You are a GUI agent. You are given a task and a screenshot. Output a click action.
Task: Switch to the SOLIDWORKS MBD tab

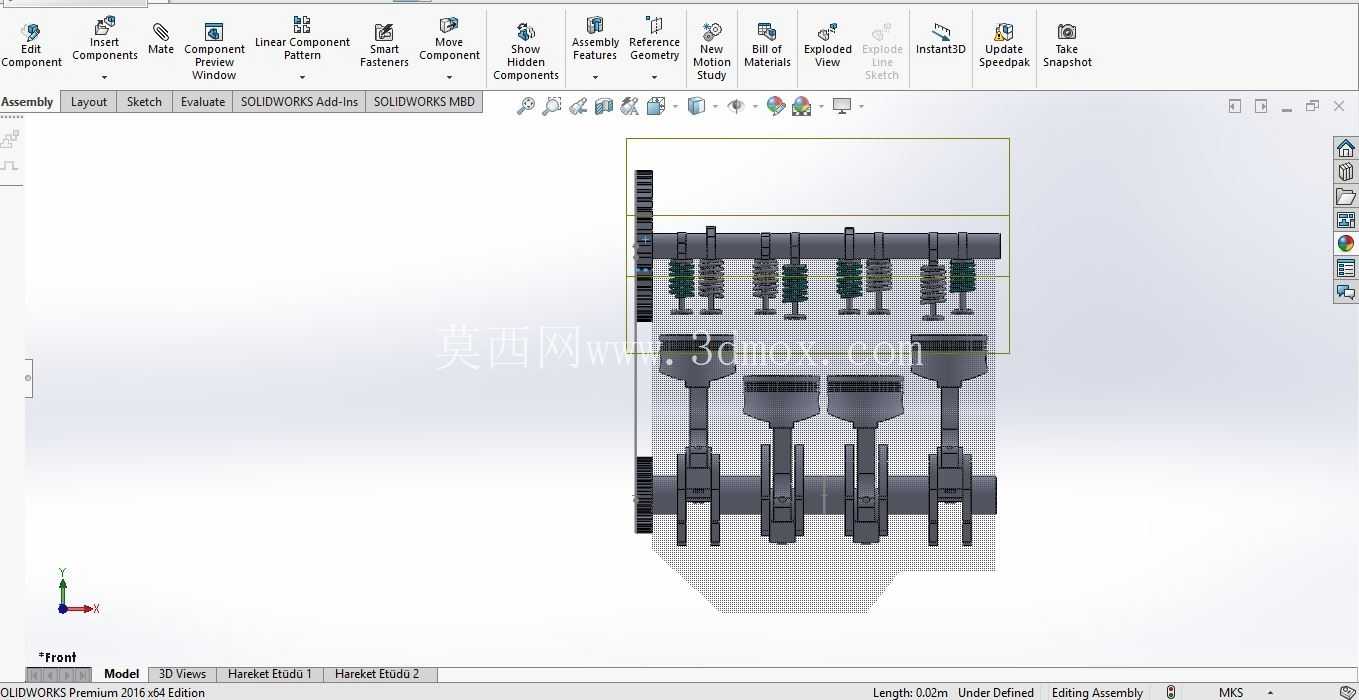[x=424, y=102]
